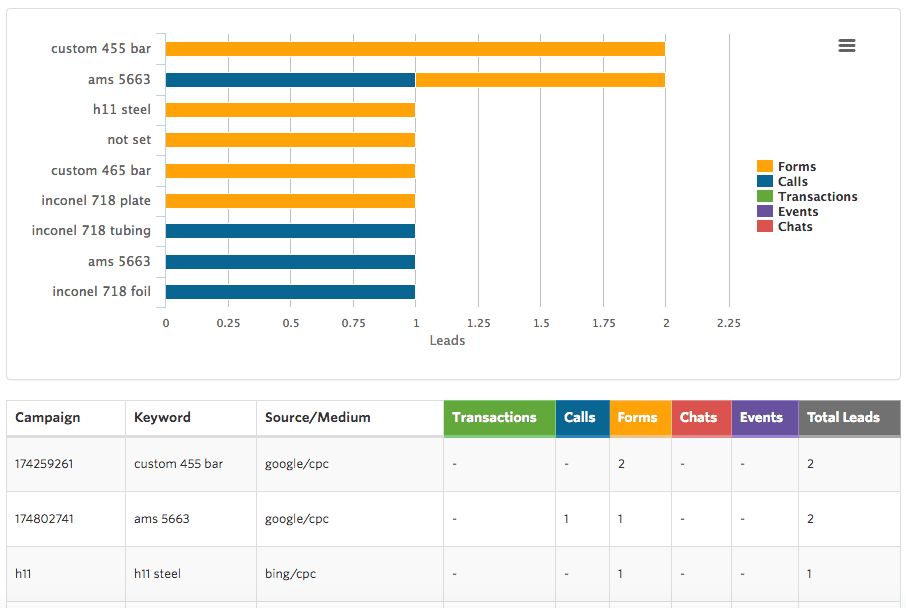Click the inconel 718 foil blue bar
The height and width of the screenshot is (608, 906).
coord(290,292)
